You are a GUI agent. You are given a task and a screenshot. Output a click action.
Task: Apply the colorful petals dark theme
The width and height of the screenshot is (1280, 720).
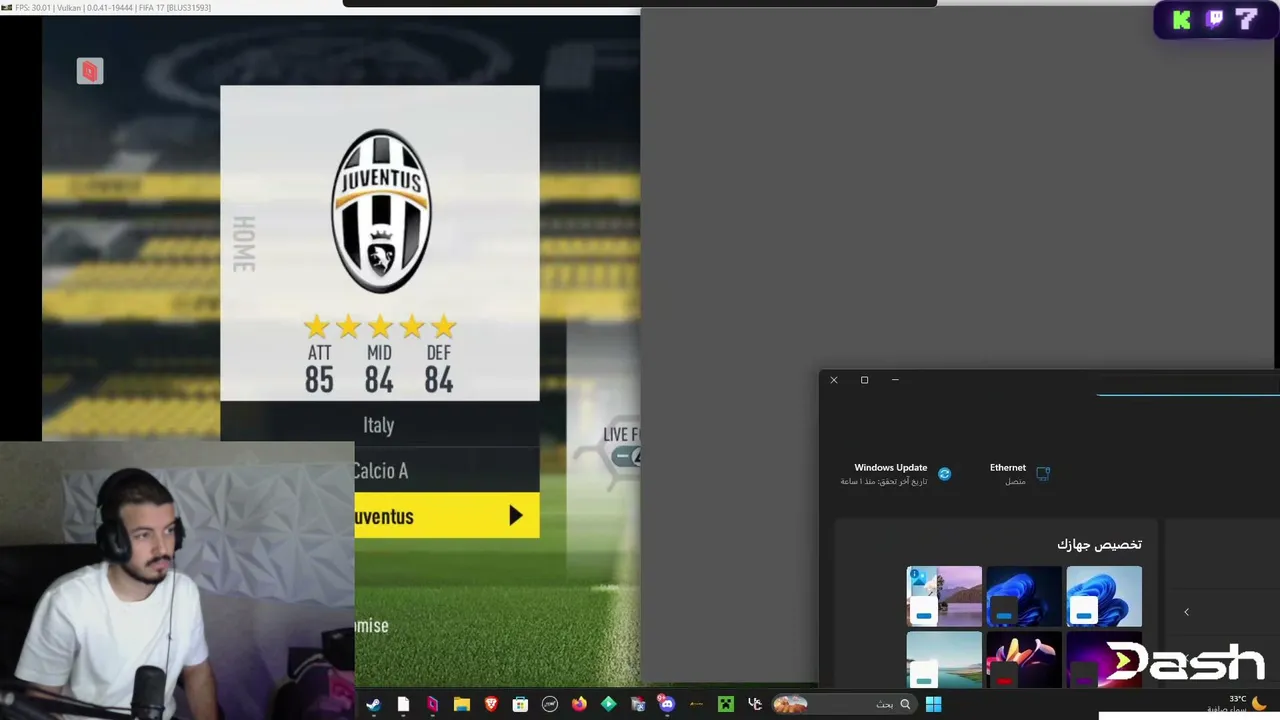pos(1024,659)
